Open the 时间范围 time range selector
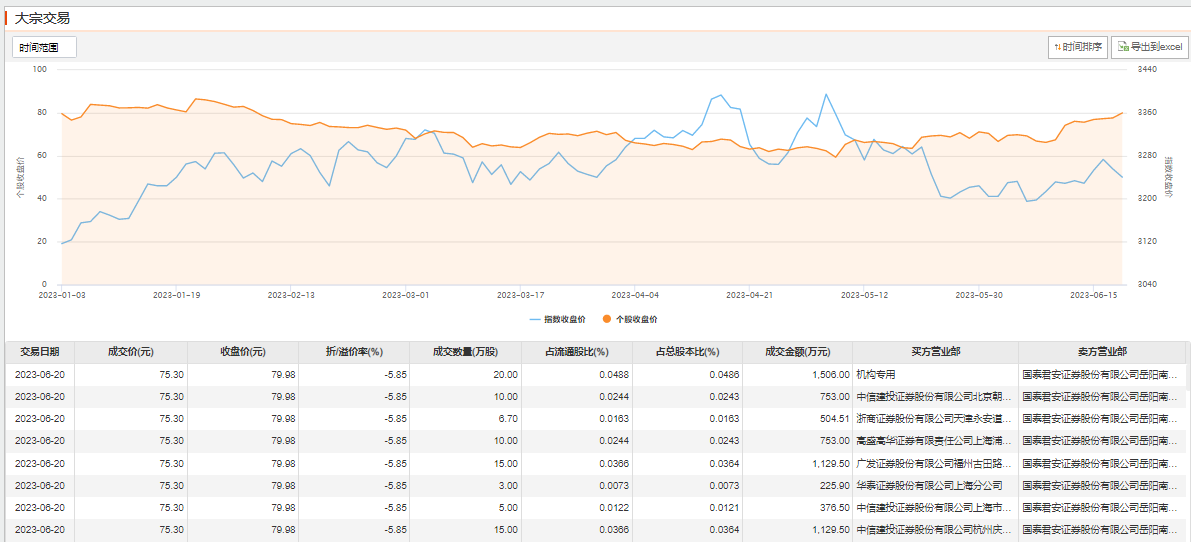1191x542 pixels. (x=44, y=47)
